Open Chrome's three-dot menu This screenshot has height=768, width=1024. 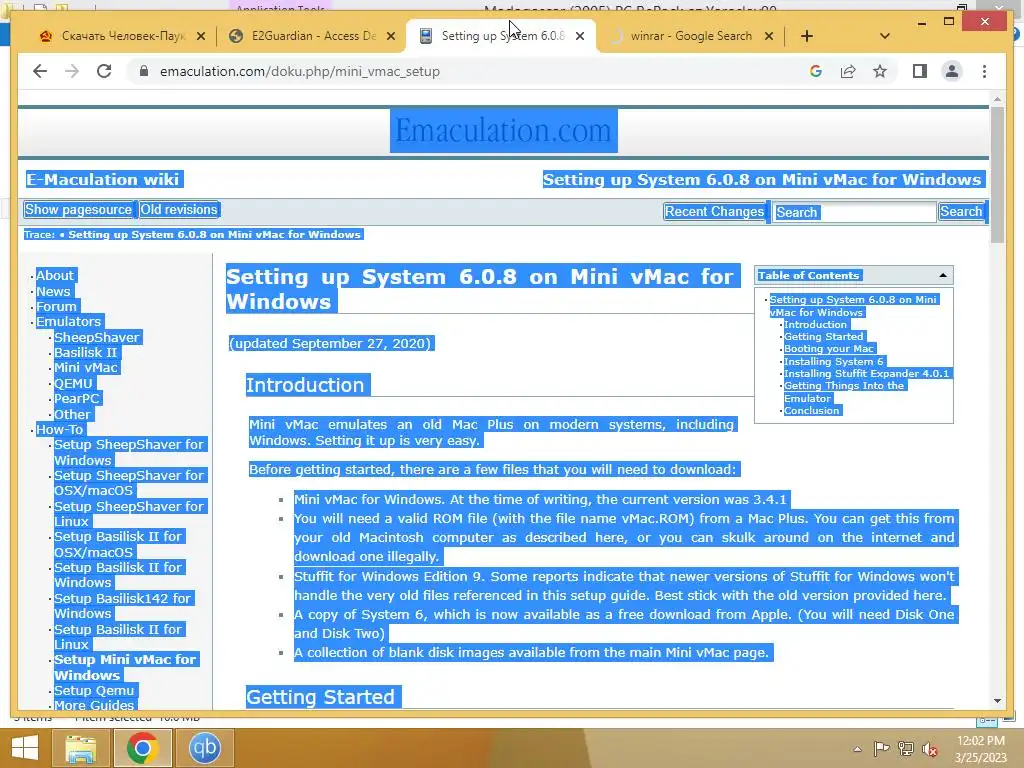984,71
